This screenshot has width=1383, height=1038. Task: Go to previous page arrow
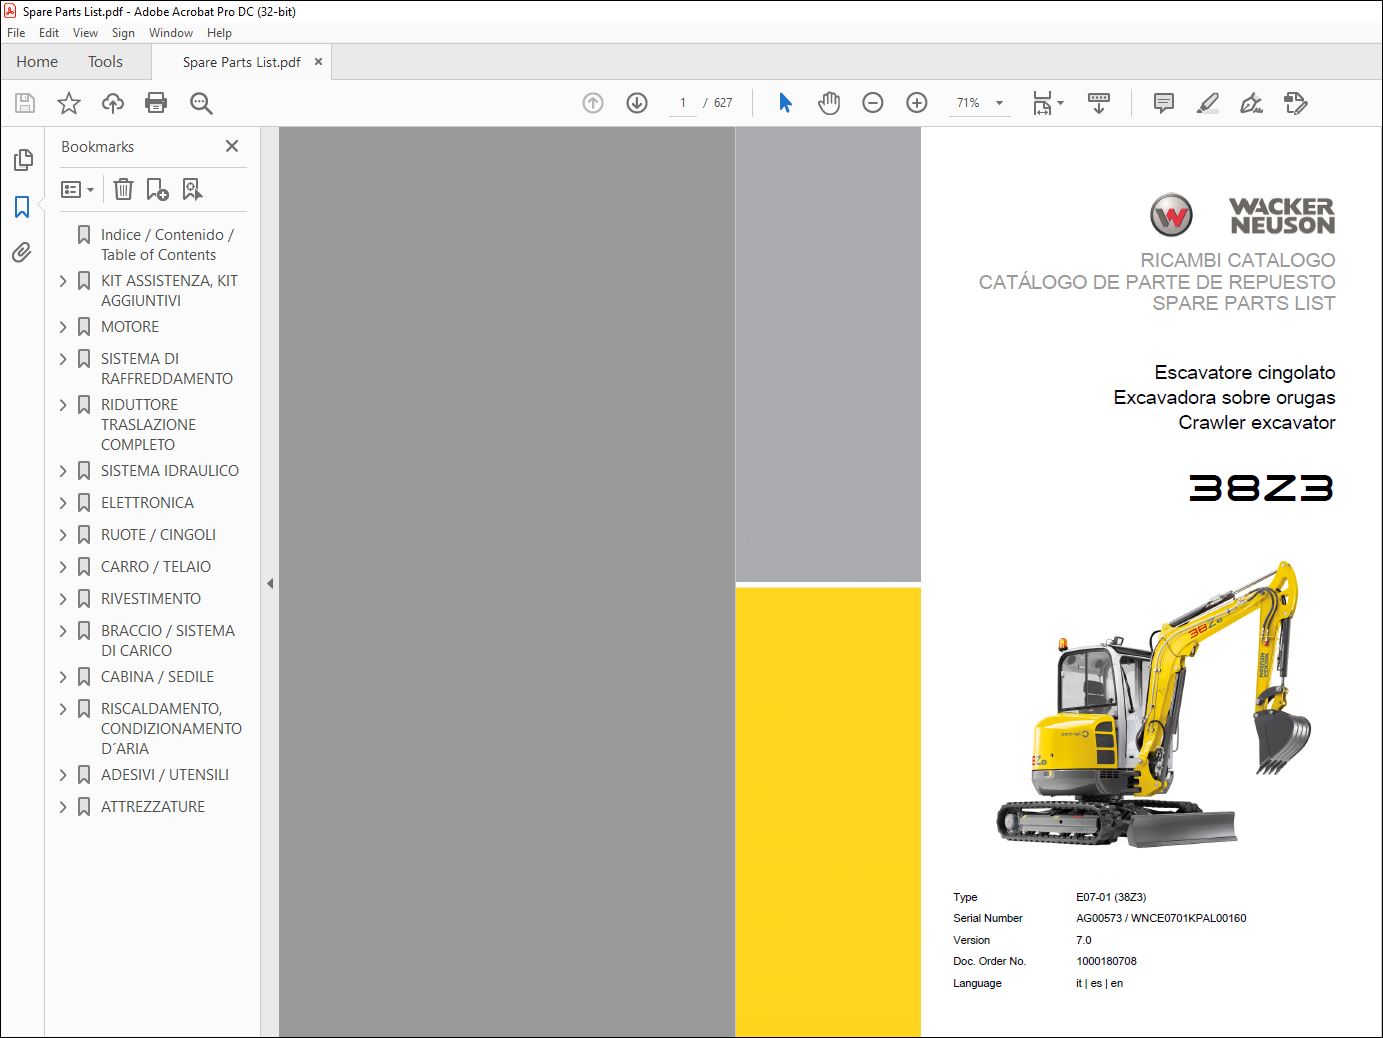[593, 103]
